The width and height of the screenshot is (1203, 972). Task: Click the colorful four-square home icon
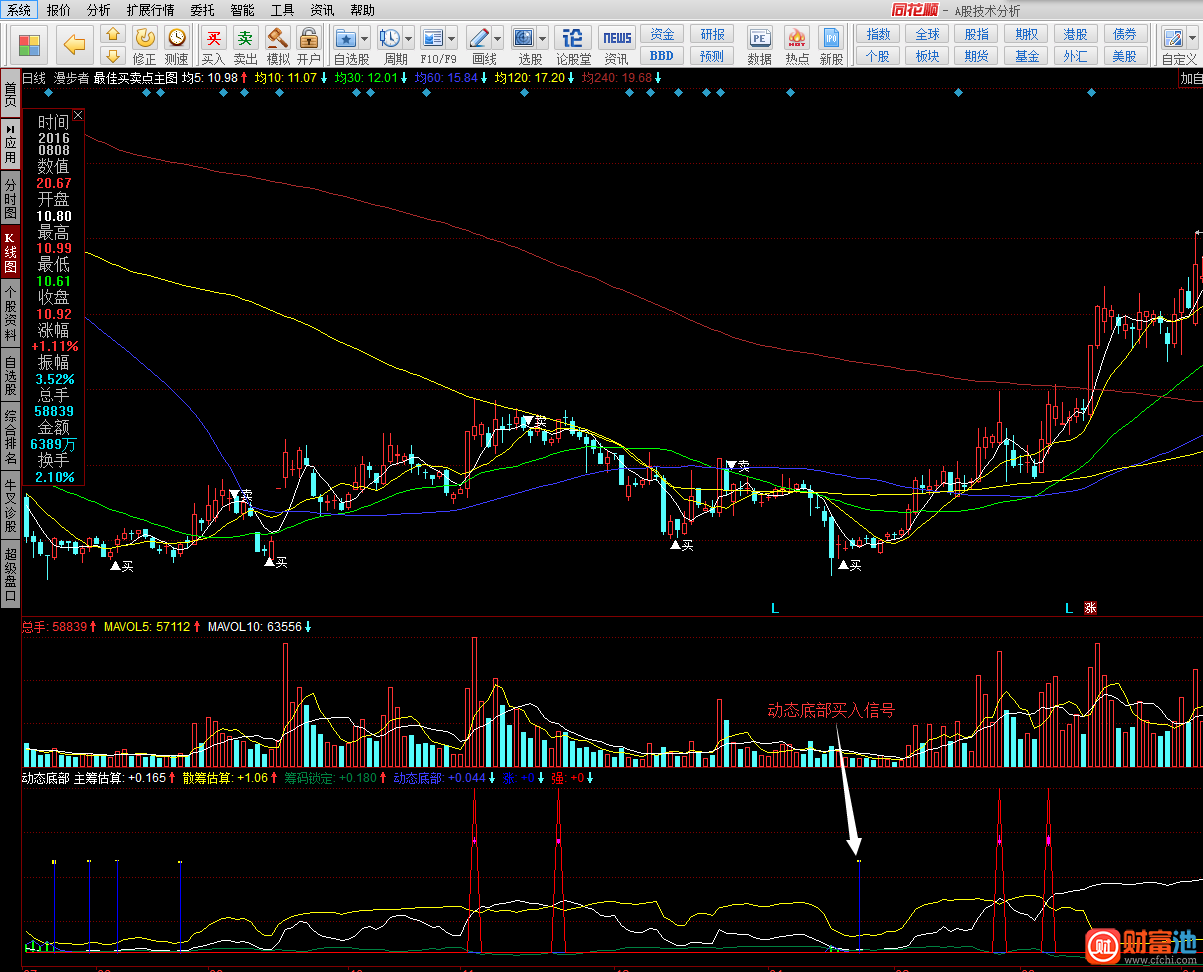[x=30, y=45]
